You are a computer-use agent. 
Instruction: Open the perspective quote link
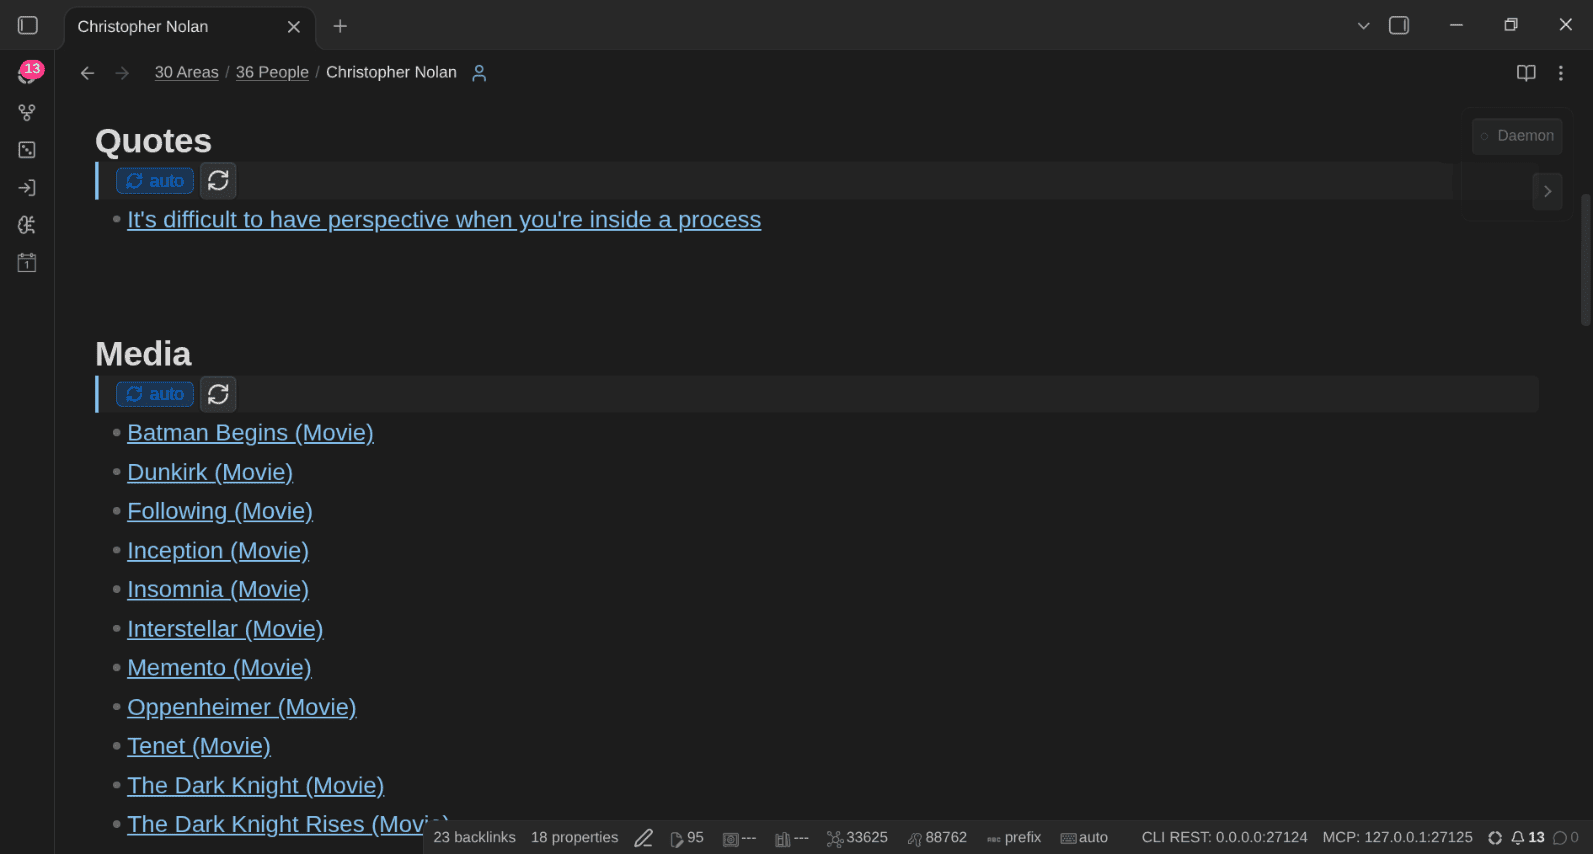[444, 220]
